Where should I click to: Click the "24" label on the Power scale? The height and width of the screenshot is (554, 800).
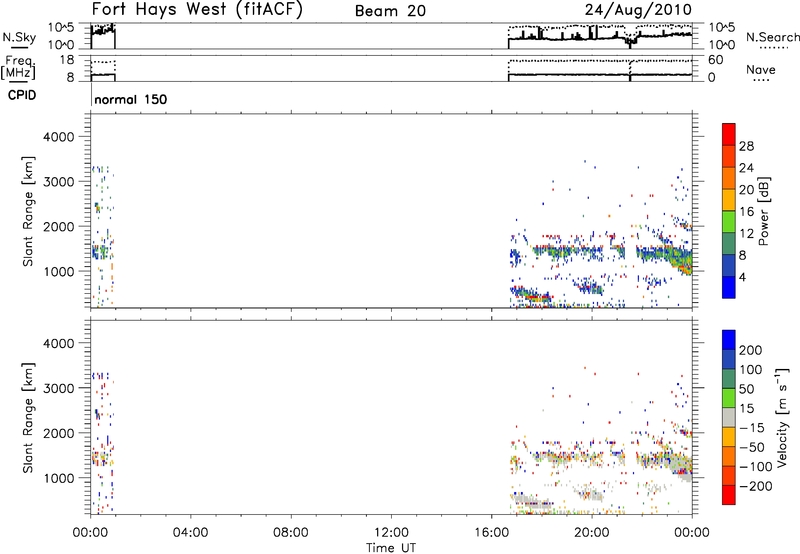746,168
